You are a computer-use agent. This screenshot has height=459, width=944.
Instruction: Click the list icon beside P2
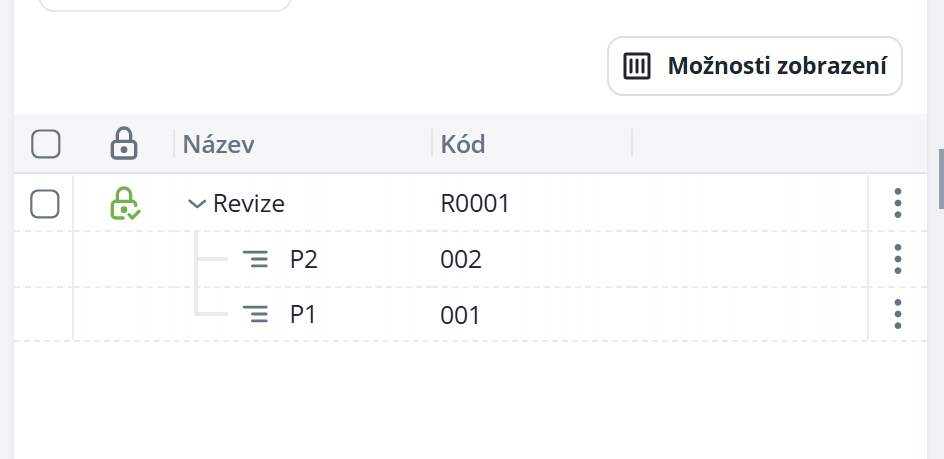[257, 260]
